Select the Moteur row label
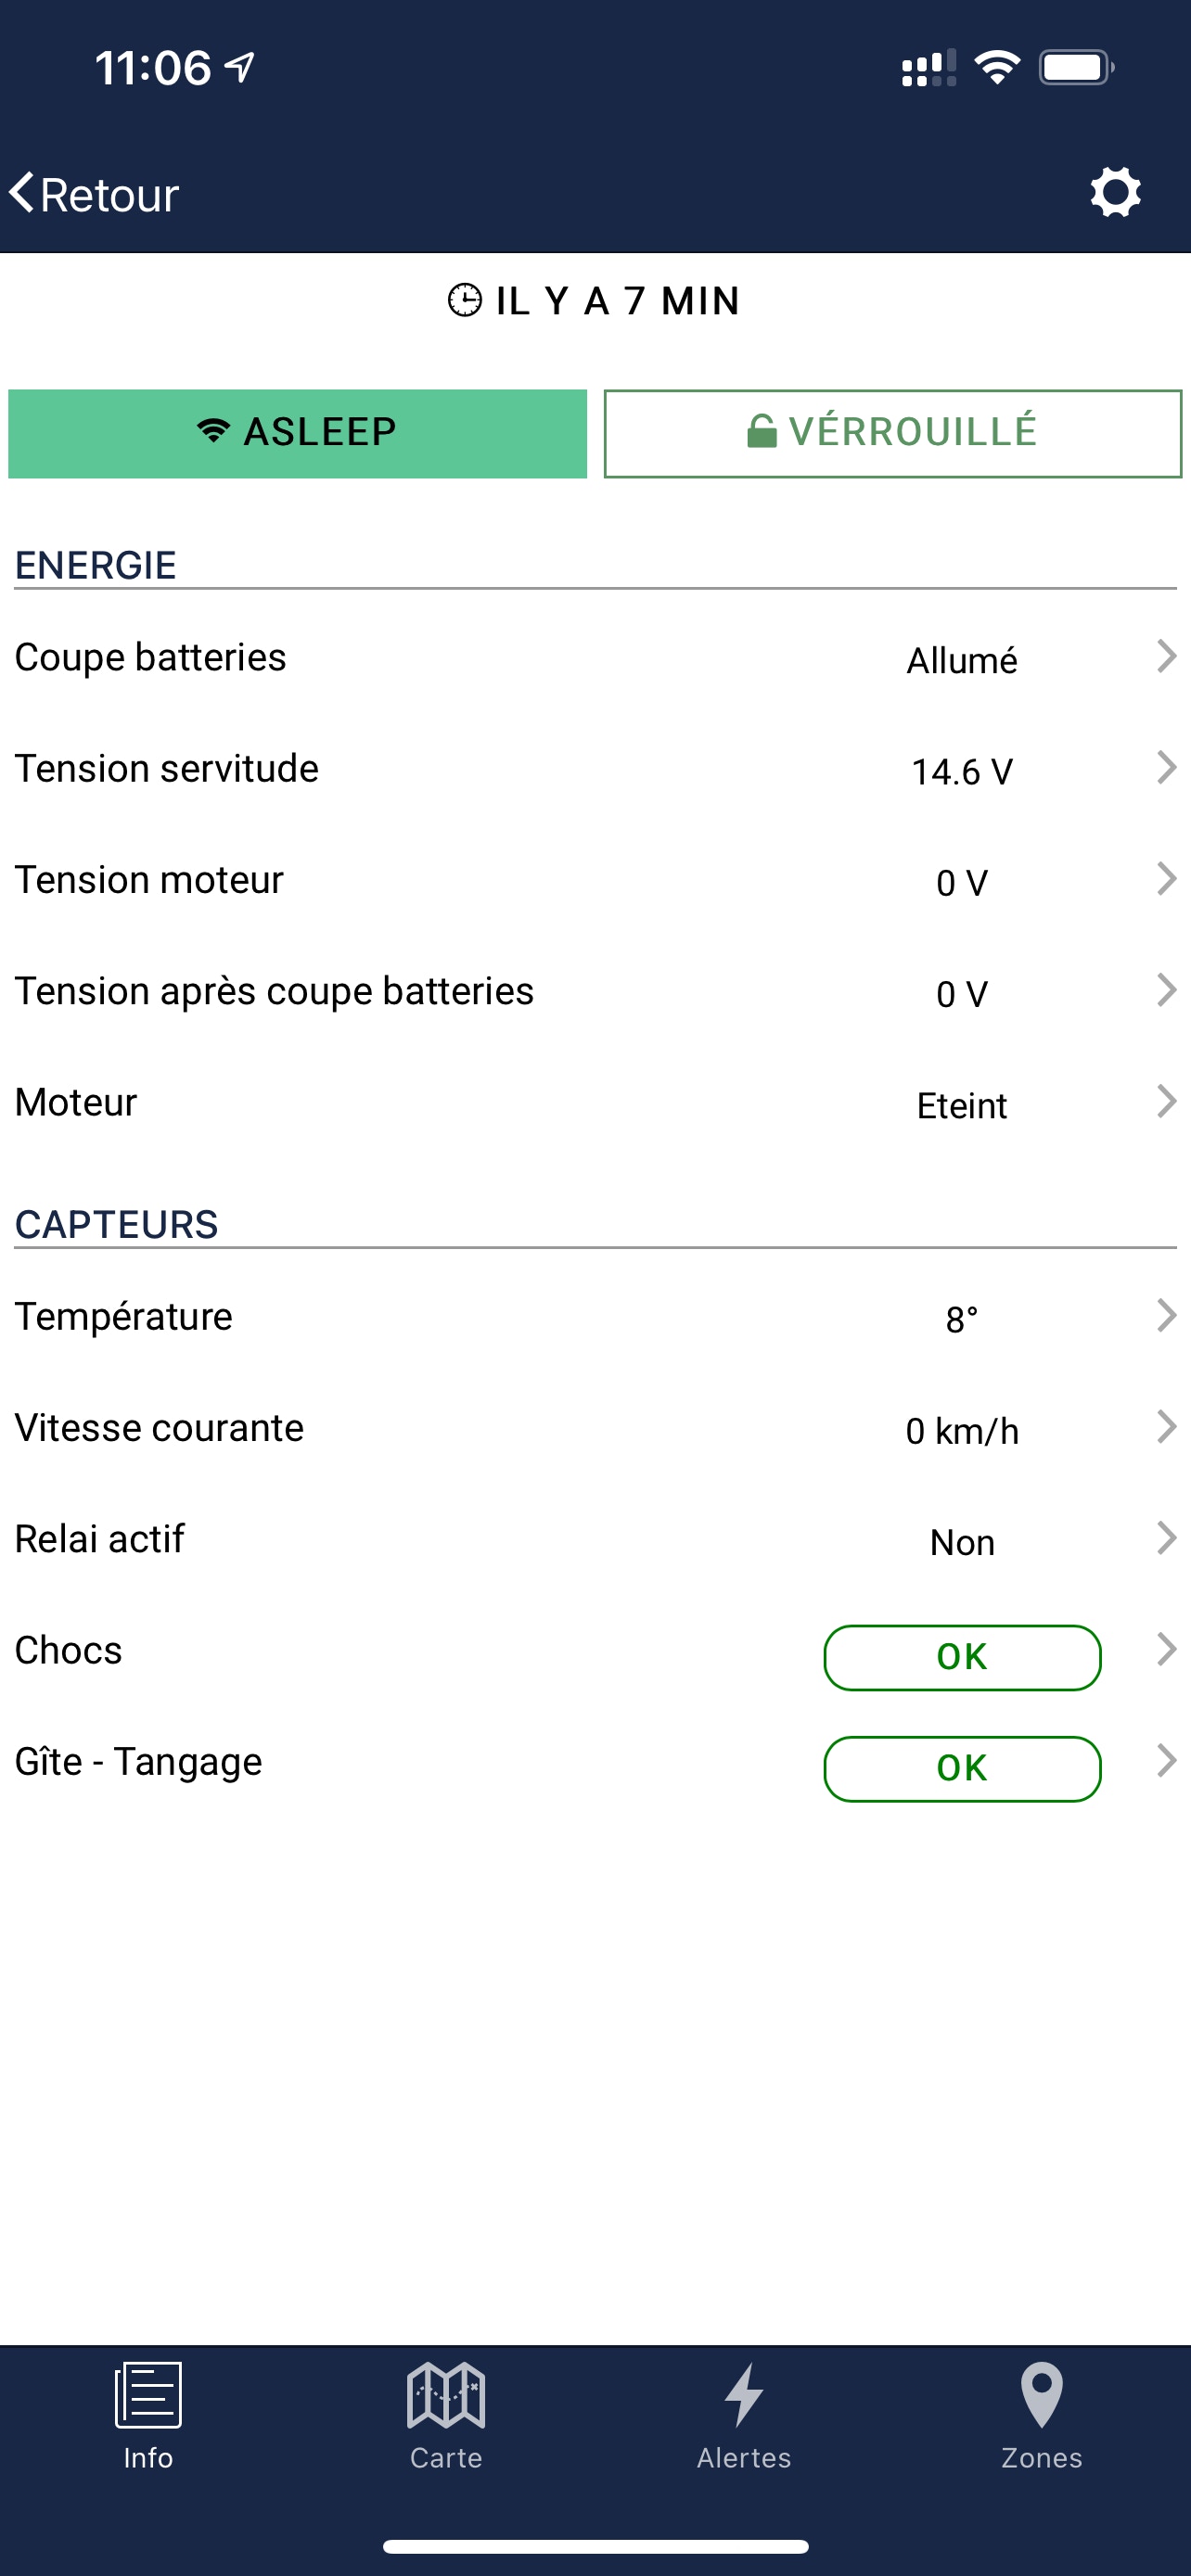 point(76,1102)
